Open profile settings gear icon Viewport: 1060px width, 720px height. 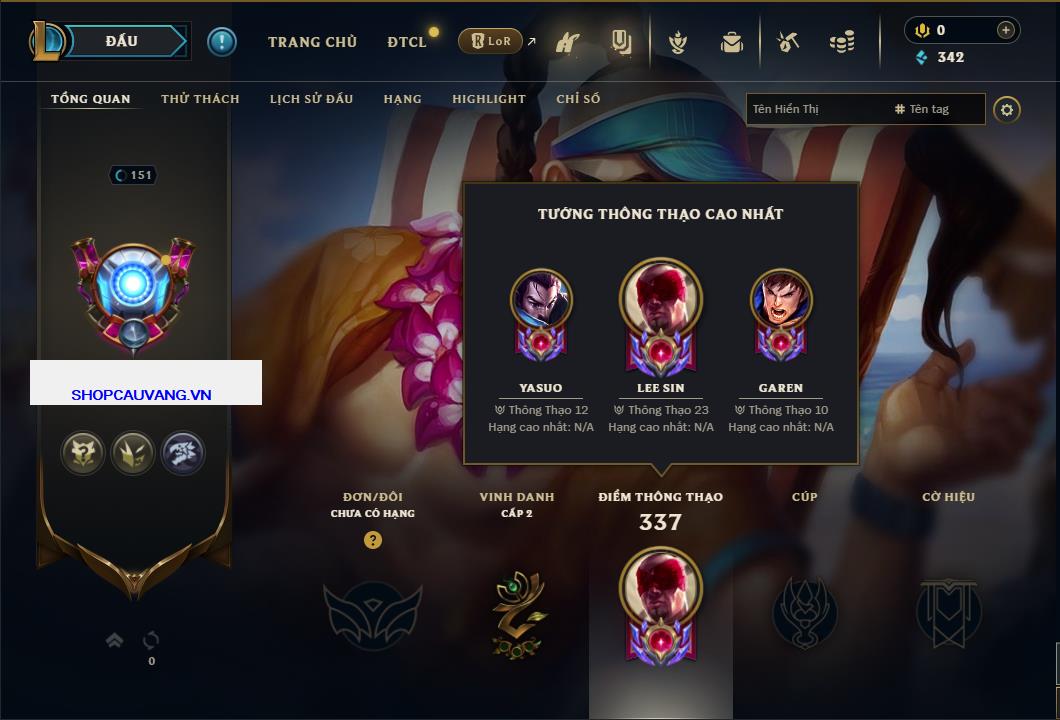point(1007,110)
